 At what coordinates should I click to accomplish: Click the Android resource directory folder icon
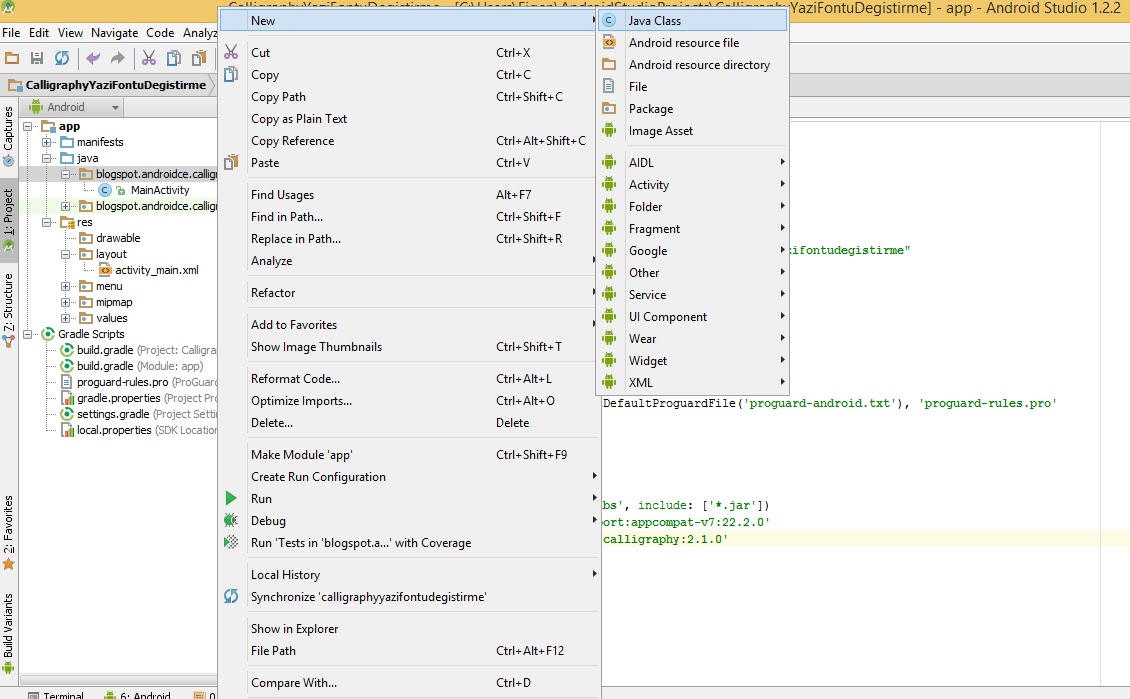click(x=609, y=64)
